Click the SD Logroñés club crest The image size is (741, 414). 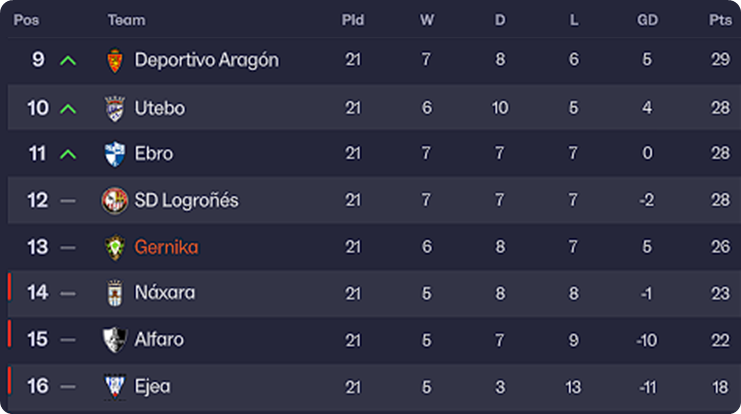coord(116,200)
